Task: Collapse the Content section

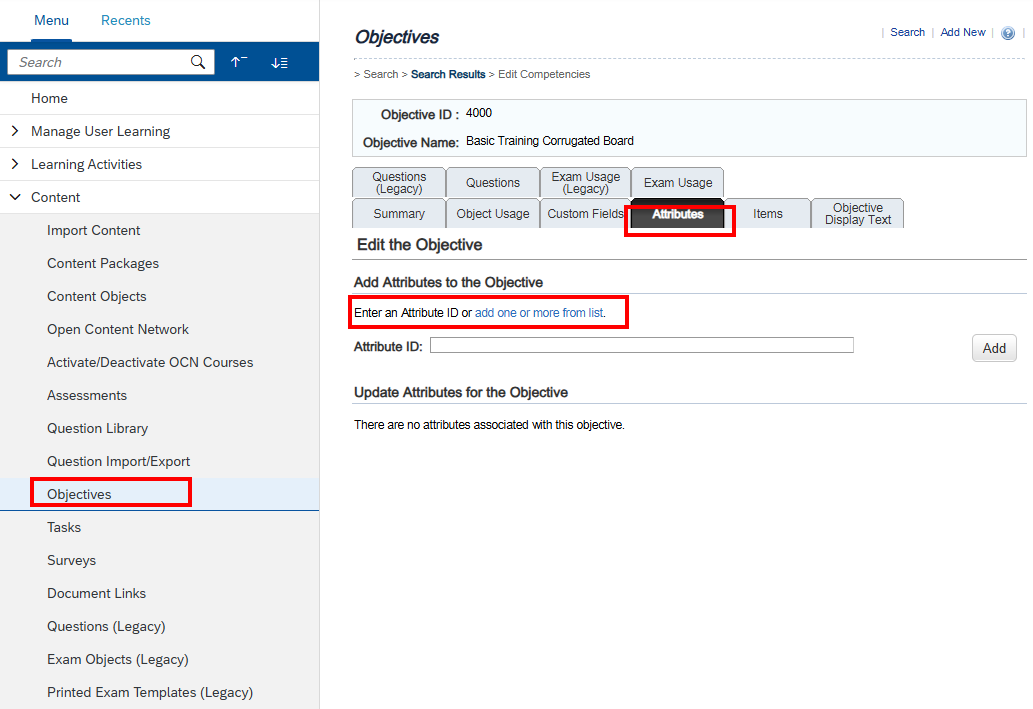Action: (15, 197)
